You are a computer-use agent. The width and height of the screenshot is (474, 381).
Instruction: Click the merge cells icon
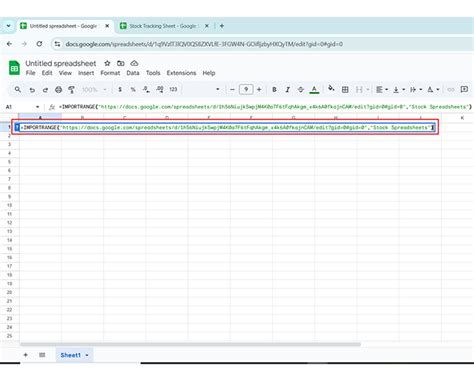(359, 89)
